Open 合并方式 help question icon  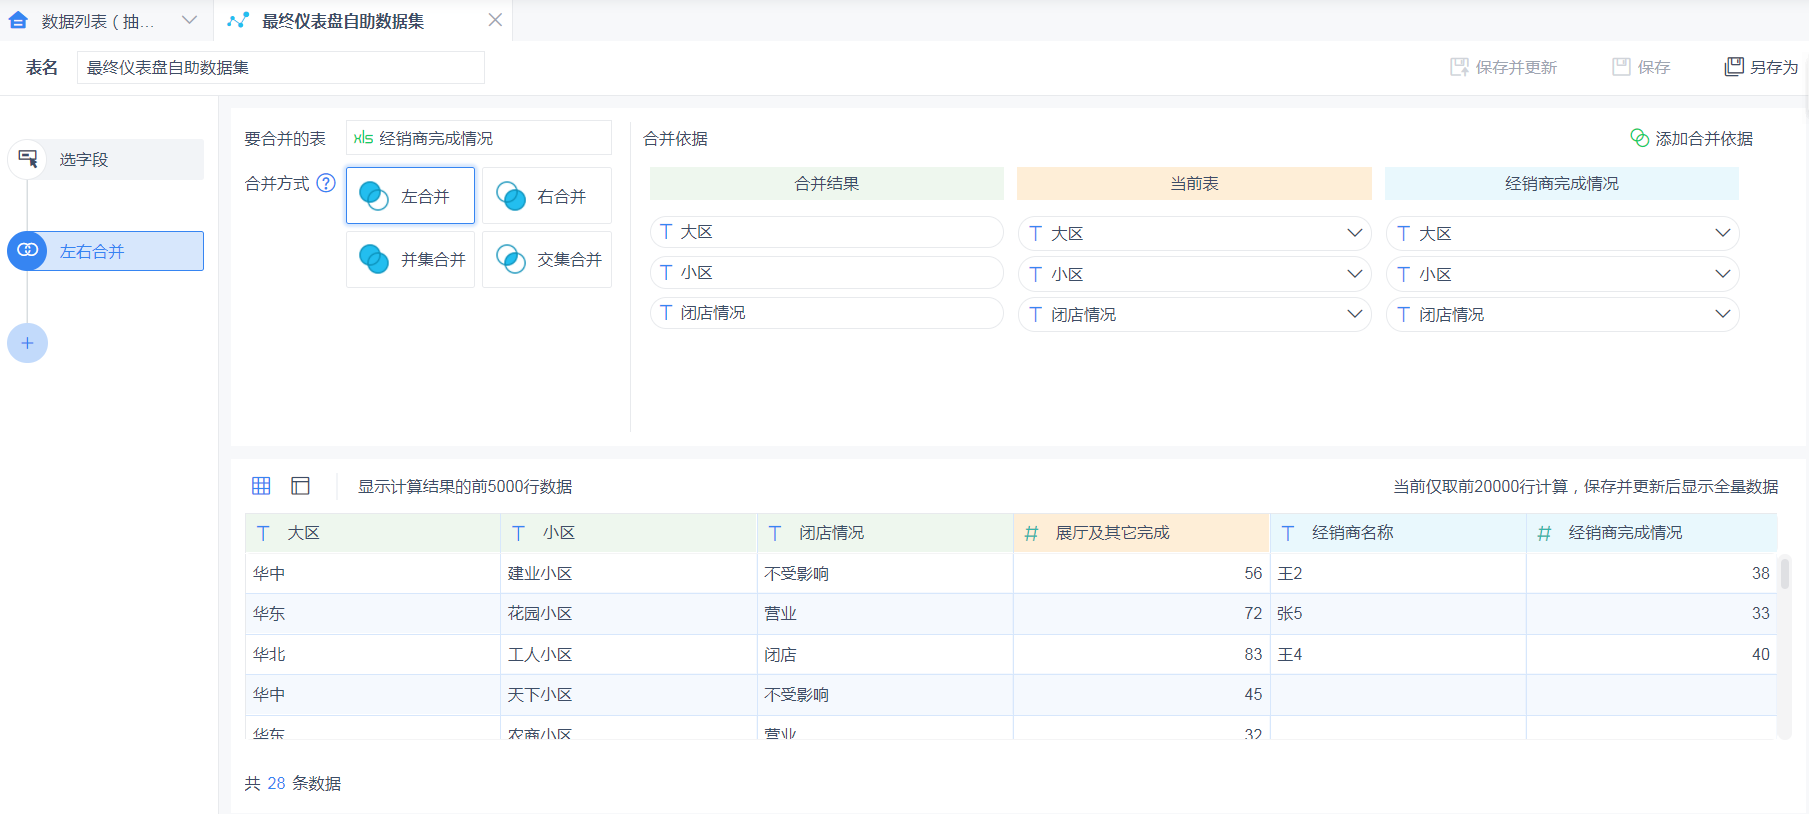[326, 183]
